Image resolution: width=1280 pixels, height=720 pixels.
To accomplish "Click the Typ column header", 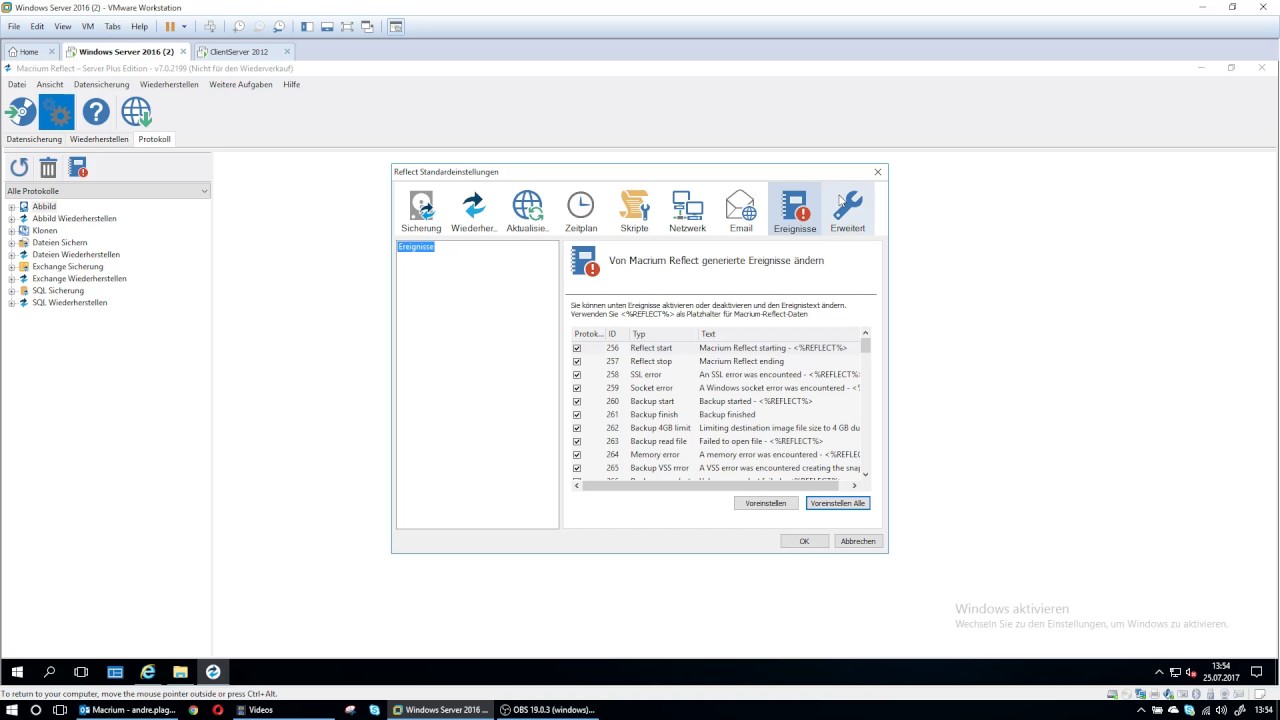I will [662, 334].
